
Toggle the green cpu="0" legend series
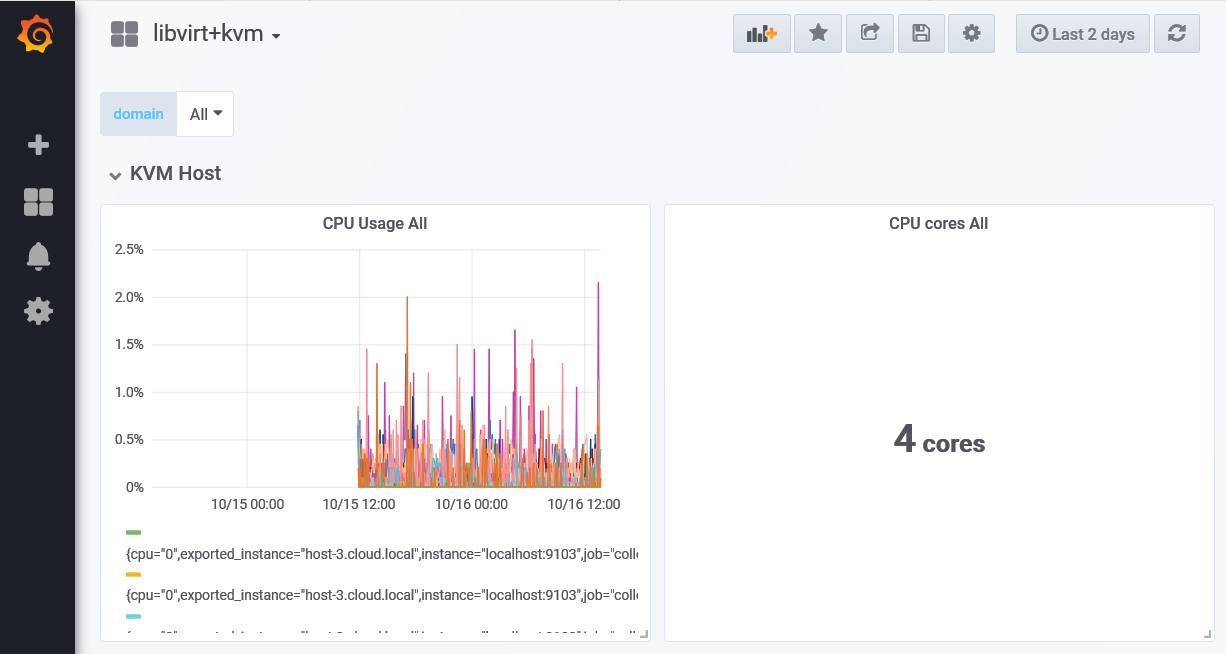pyautogui.click(x=133, y=533)
